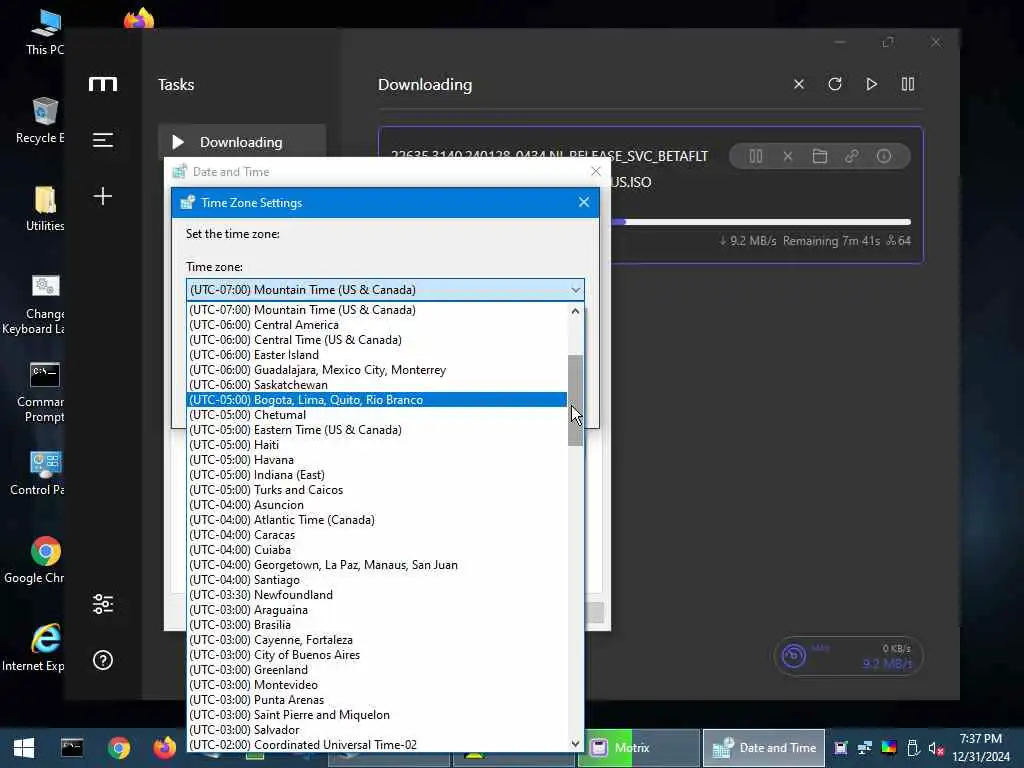Show ISO task info details
The height and width of the screenshot is (768, 1024).
pos(884,156)
